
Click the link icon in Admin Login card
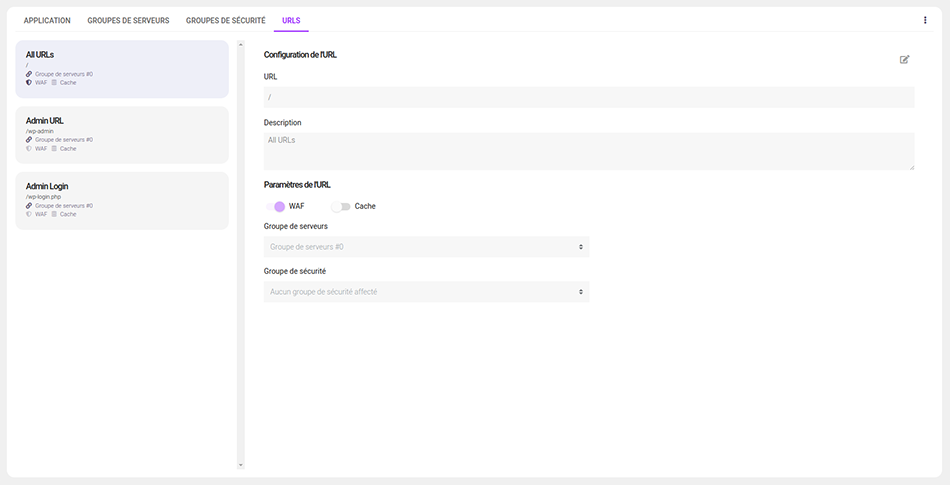pos(29,206)
